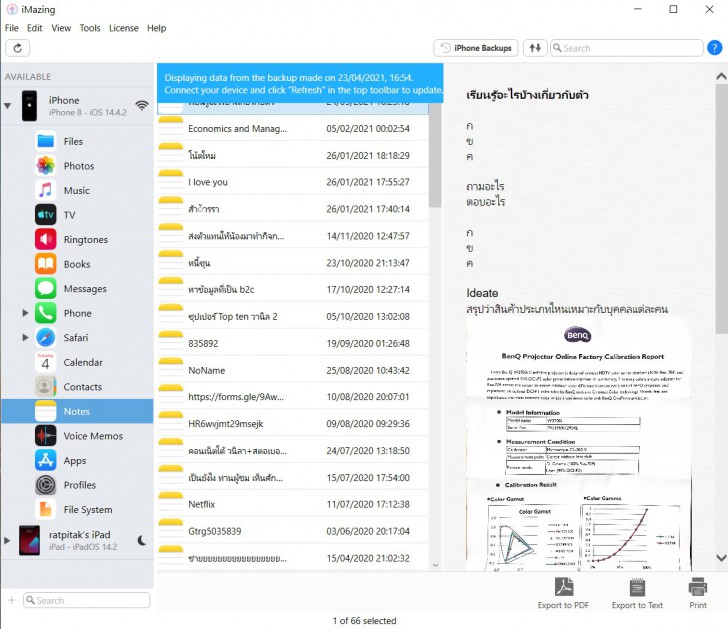Select the '835892' note row
728x629 pixels.
(x=292, y=343)
